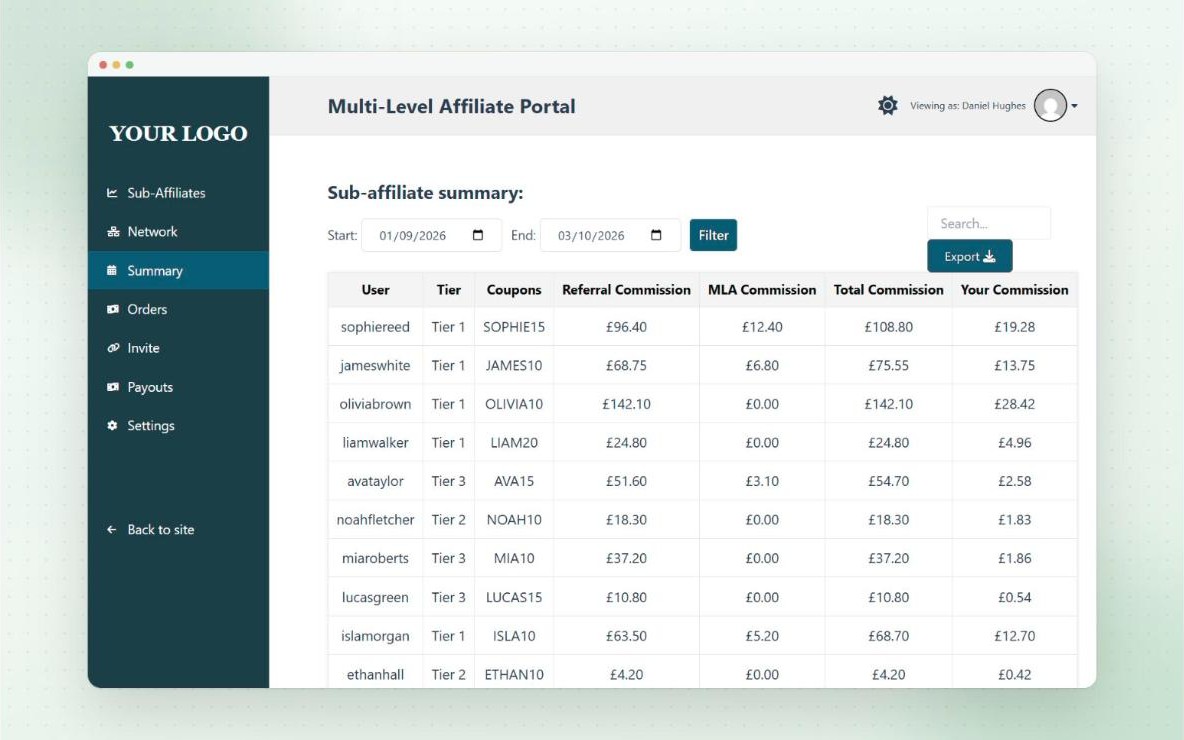Select user ethanhall in table
The width and height of the screenshot is (1184, 740).
tap(375, 674)
